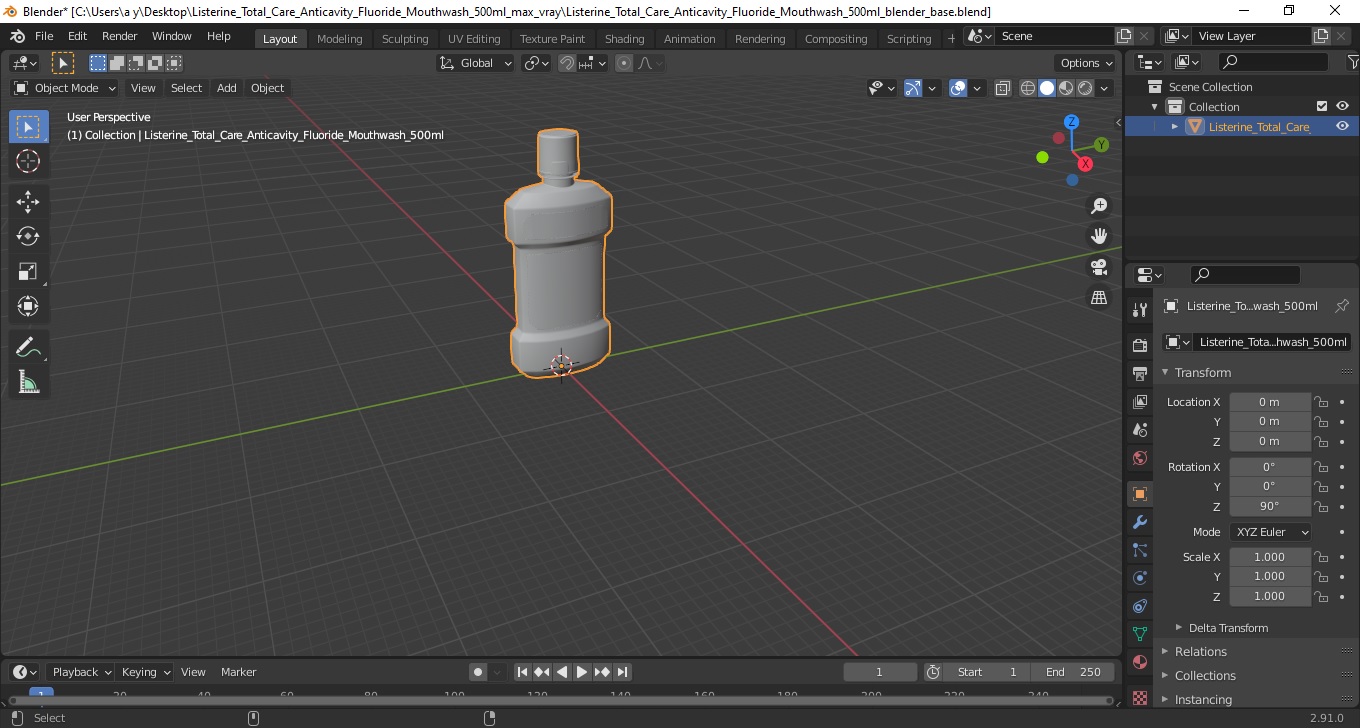Open Options dropdown in header

click(1087, 63)
